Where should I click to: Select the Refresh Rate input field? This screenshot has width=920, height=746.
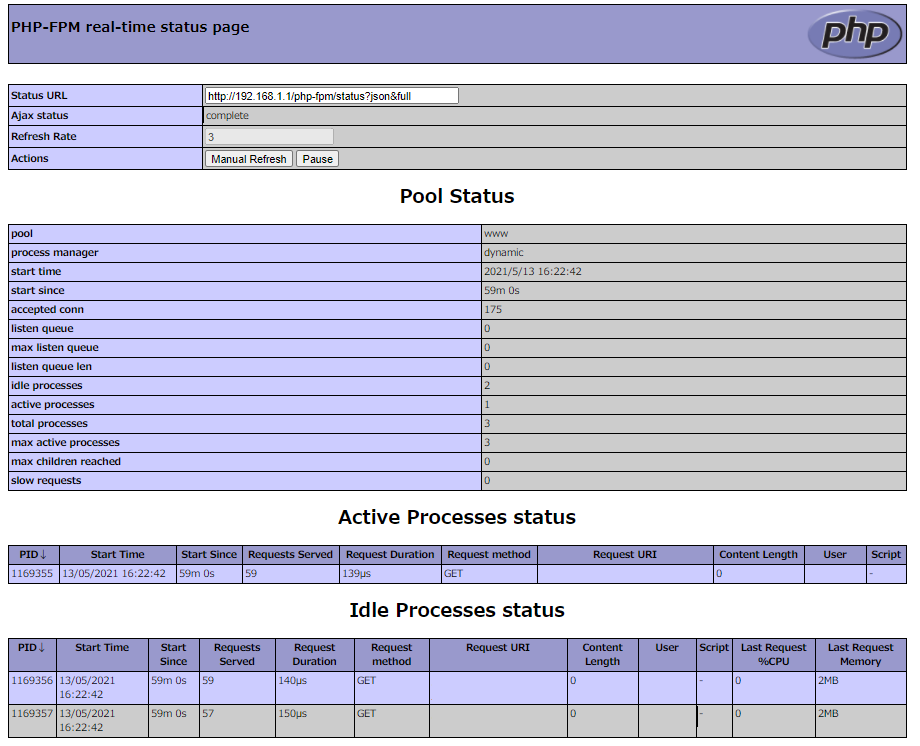(267, 136)
